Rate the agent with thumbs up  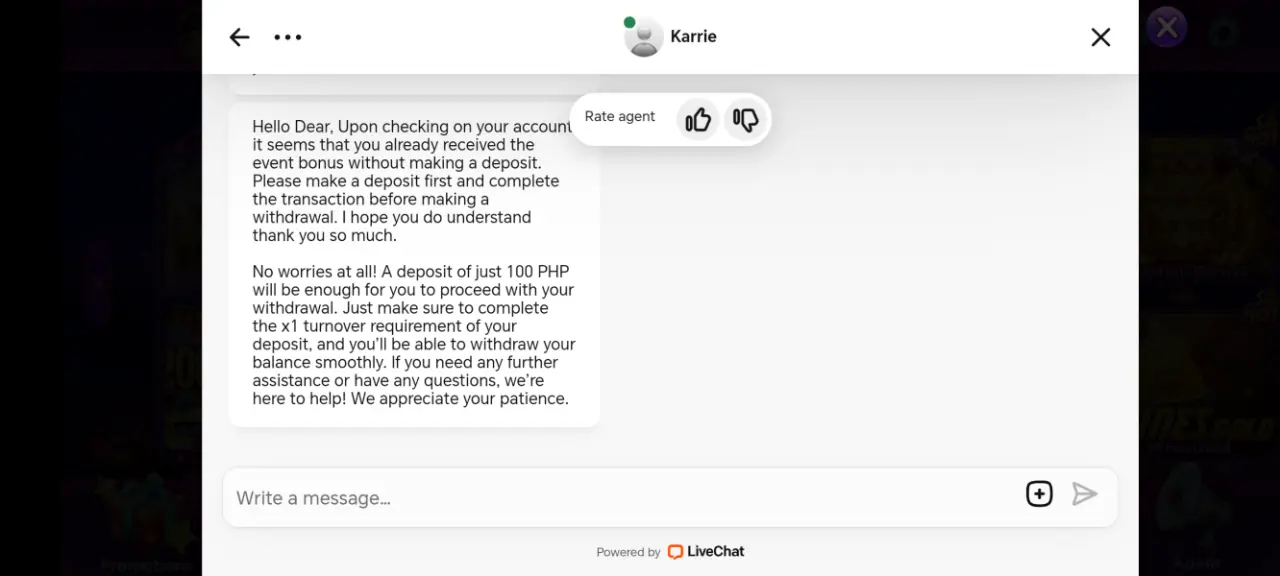[x=698, y=120]
